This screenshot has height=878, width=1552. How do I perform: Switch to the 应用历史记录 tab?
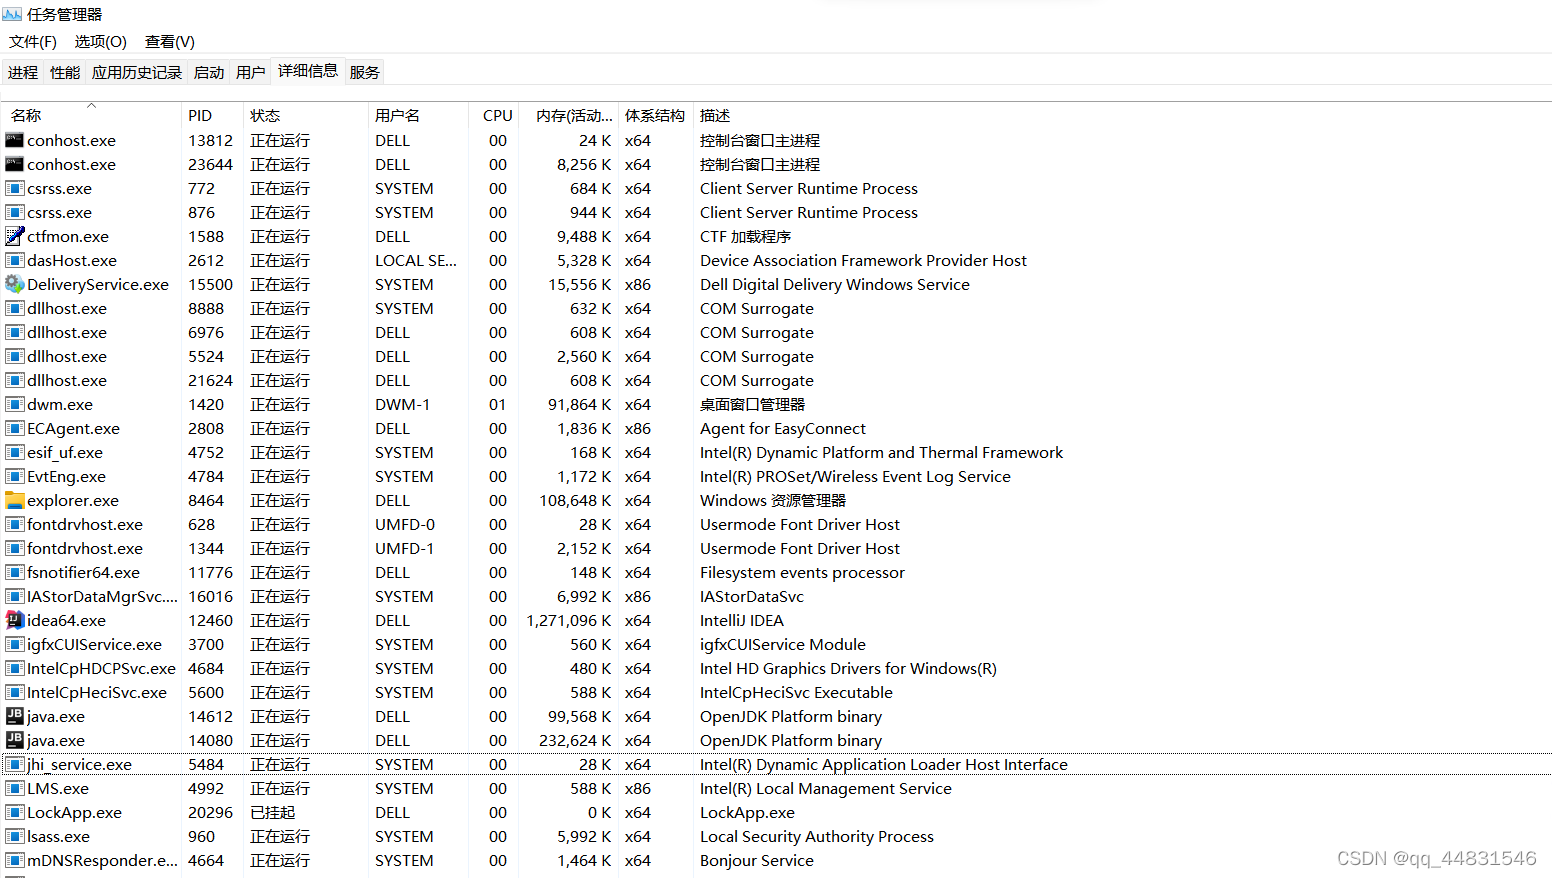[x=137, y=72]
